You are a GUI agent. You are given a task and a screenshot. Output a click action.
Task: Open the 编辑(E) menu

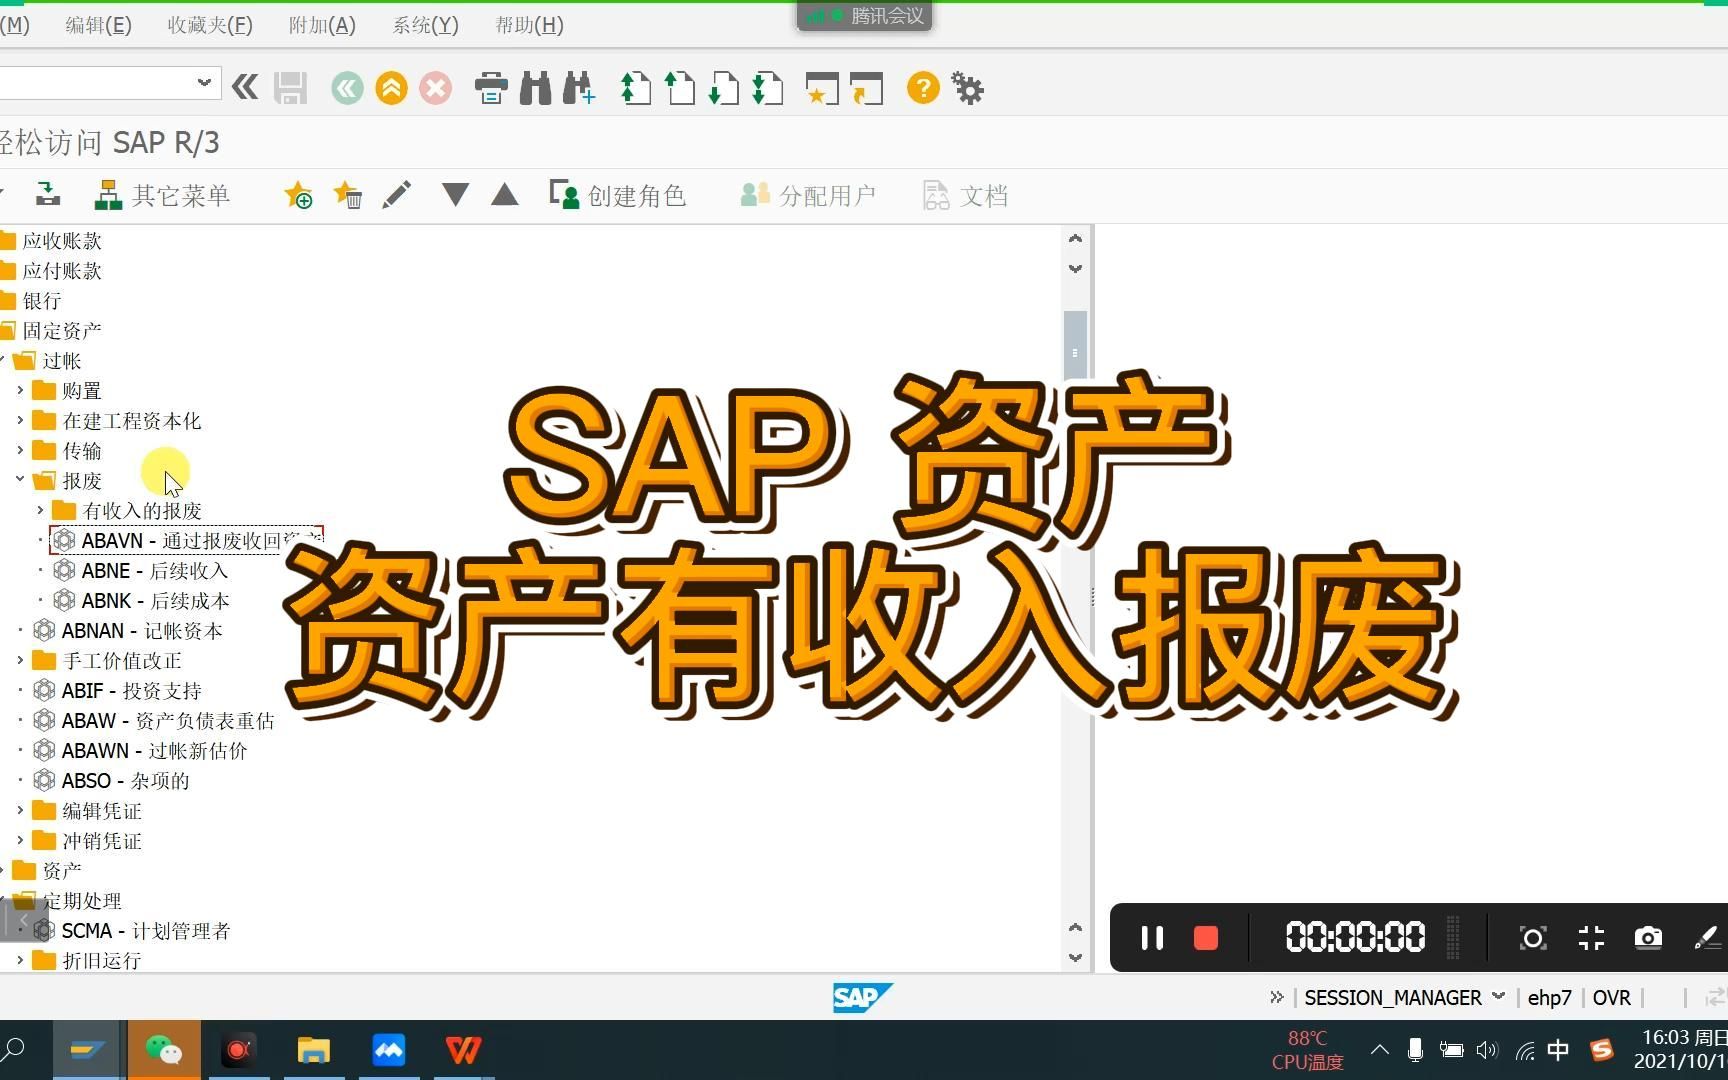[98, 25]
